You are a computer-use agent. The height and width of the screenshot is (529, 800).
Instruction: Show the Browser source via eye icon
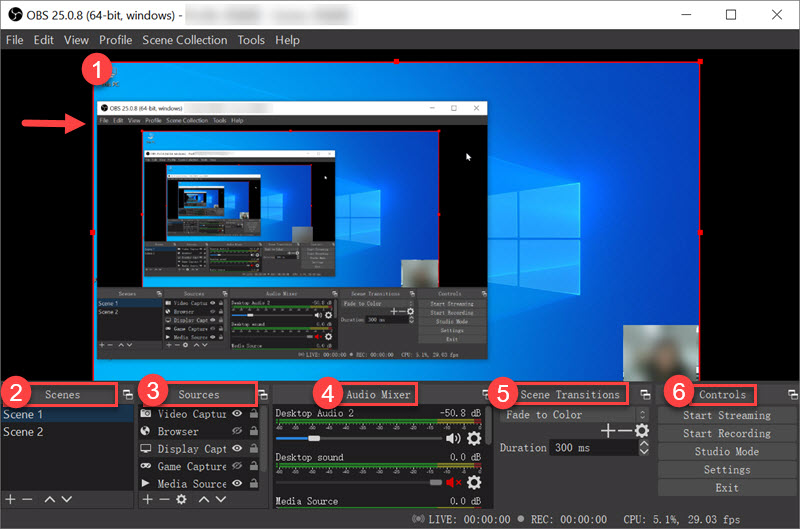(x=237, y=432)
